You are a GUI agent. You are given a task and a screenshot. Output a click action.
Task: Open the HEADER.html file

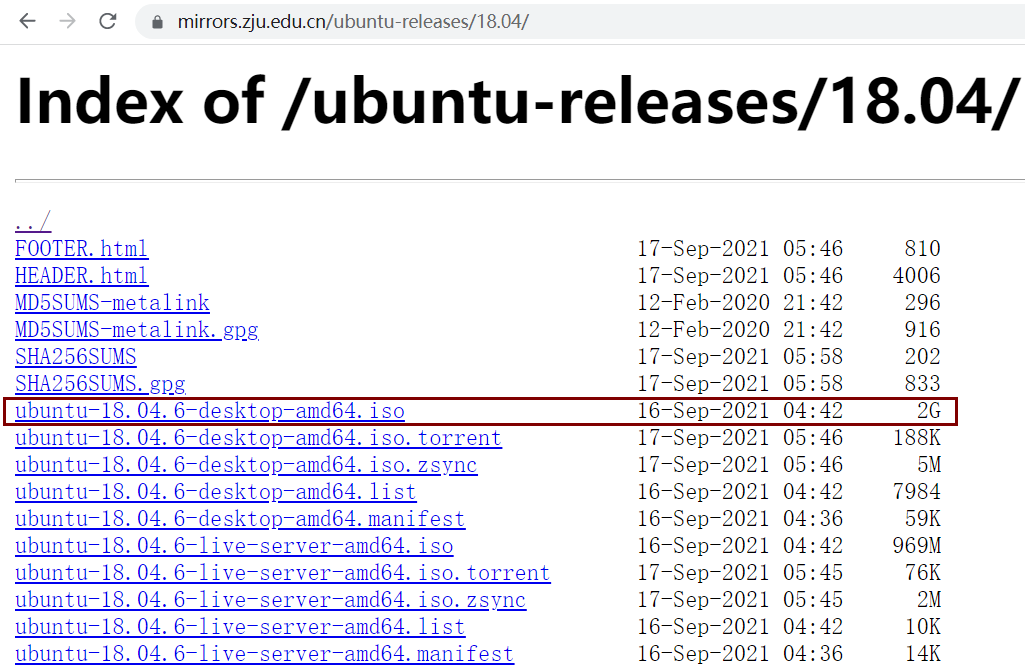[x=81, y=275]
